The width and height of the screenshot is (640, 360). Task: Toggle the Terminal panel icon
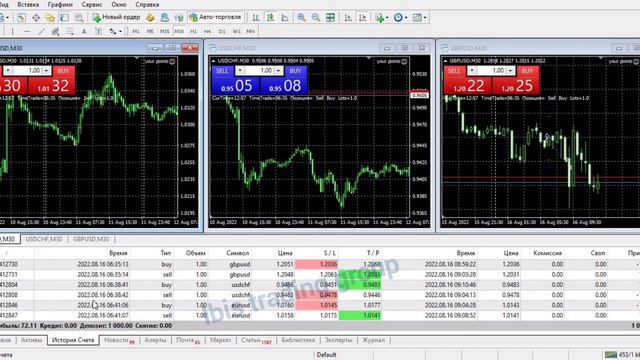pos(64,17)
